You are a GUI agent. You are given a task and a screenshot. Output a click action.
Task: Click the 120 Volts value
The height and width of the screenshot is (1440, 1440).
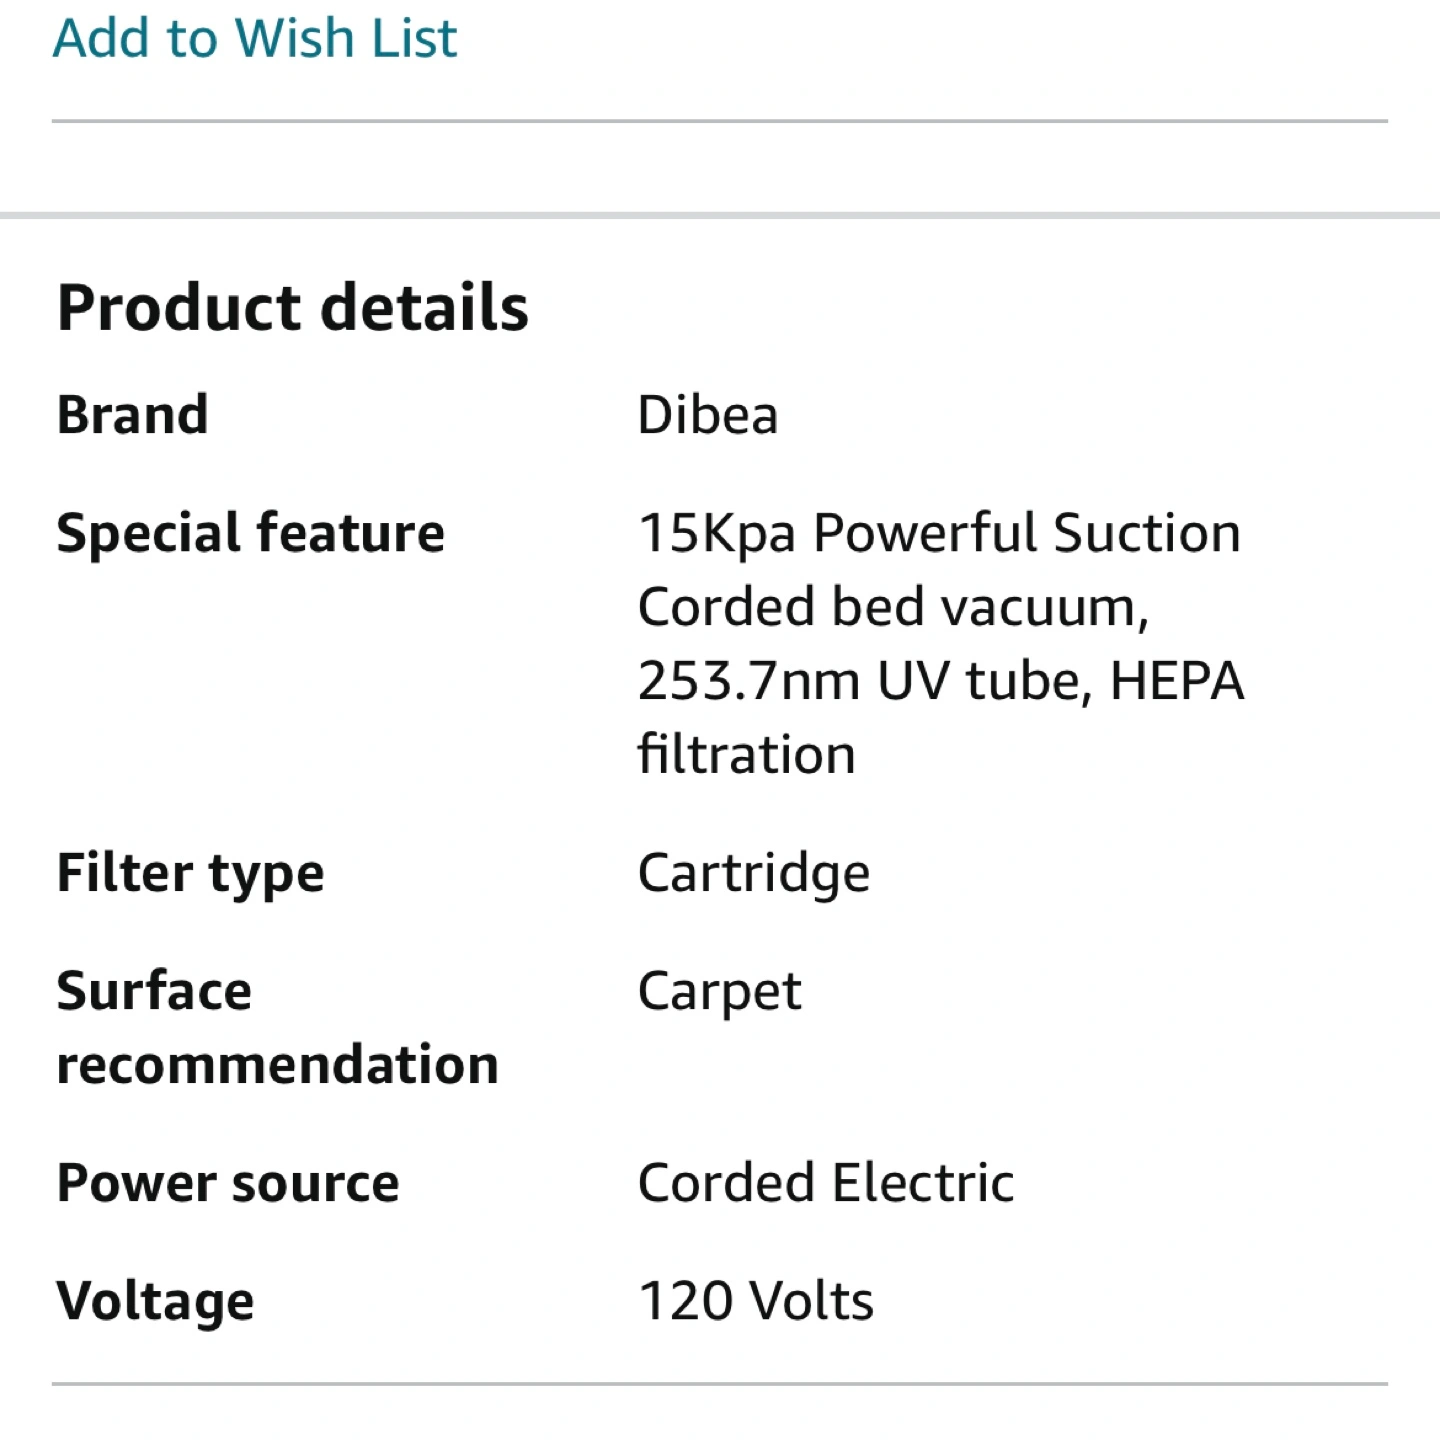coord(755,1301)
